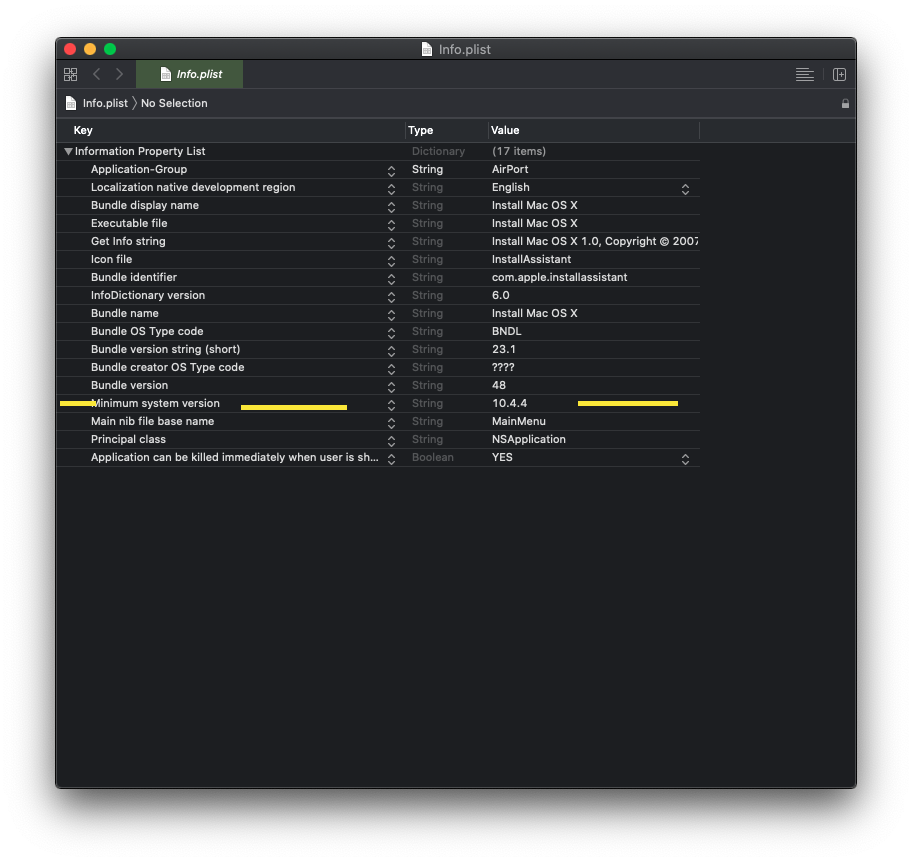Open key stepper for Bundle identifier
Screen dimensions: 912x862
point(391,279)
